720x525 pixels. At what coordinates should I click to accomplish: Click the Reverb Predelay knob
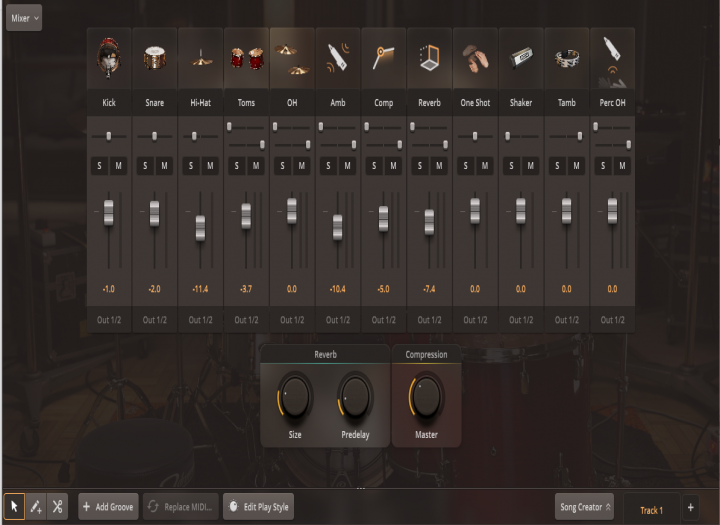pos(355,397)
